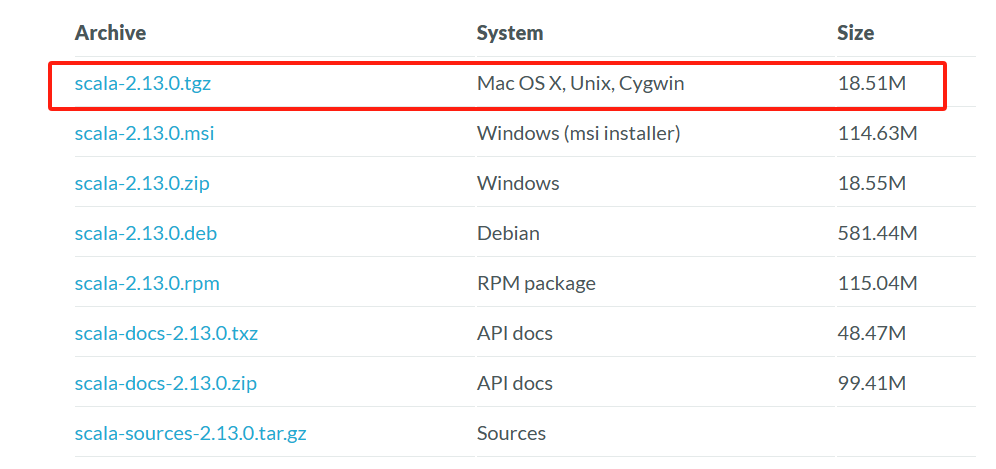The width and height of the screenshot is (996, 469).
Task: Click the 115.04M size value
Action: pos(877,283)
